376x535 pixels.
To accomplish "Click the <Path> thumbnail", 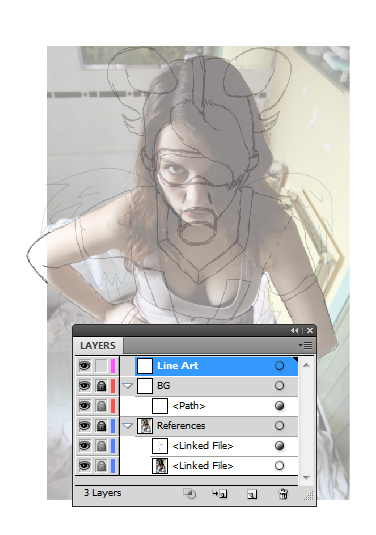I will point(160,406).
